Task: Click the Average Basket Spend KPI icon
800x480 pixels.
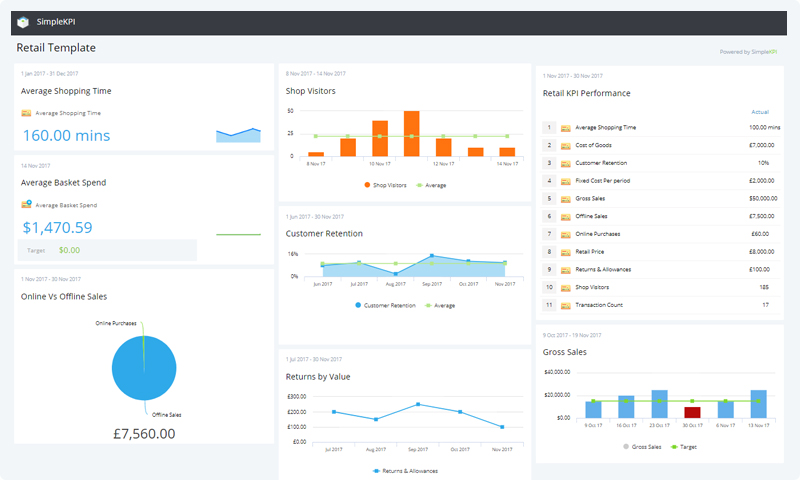Action: tap(26, 204)
